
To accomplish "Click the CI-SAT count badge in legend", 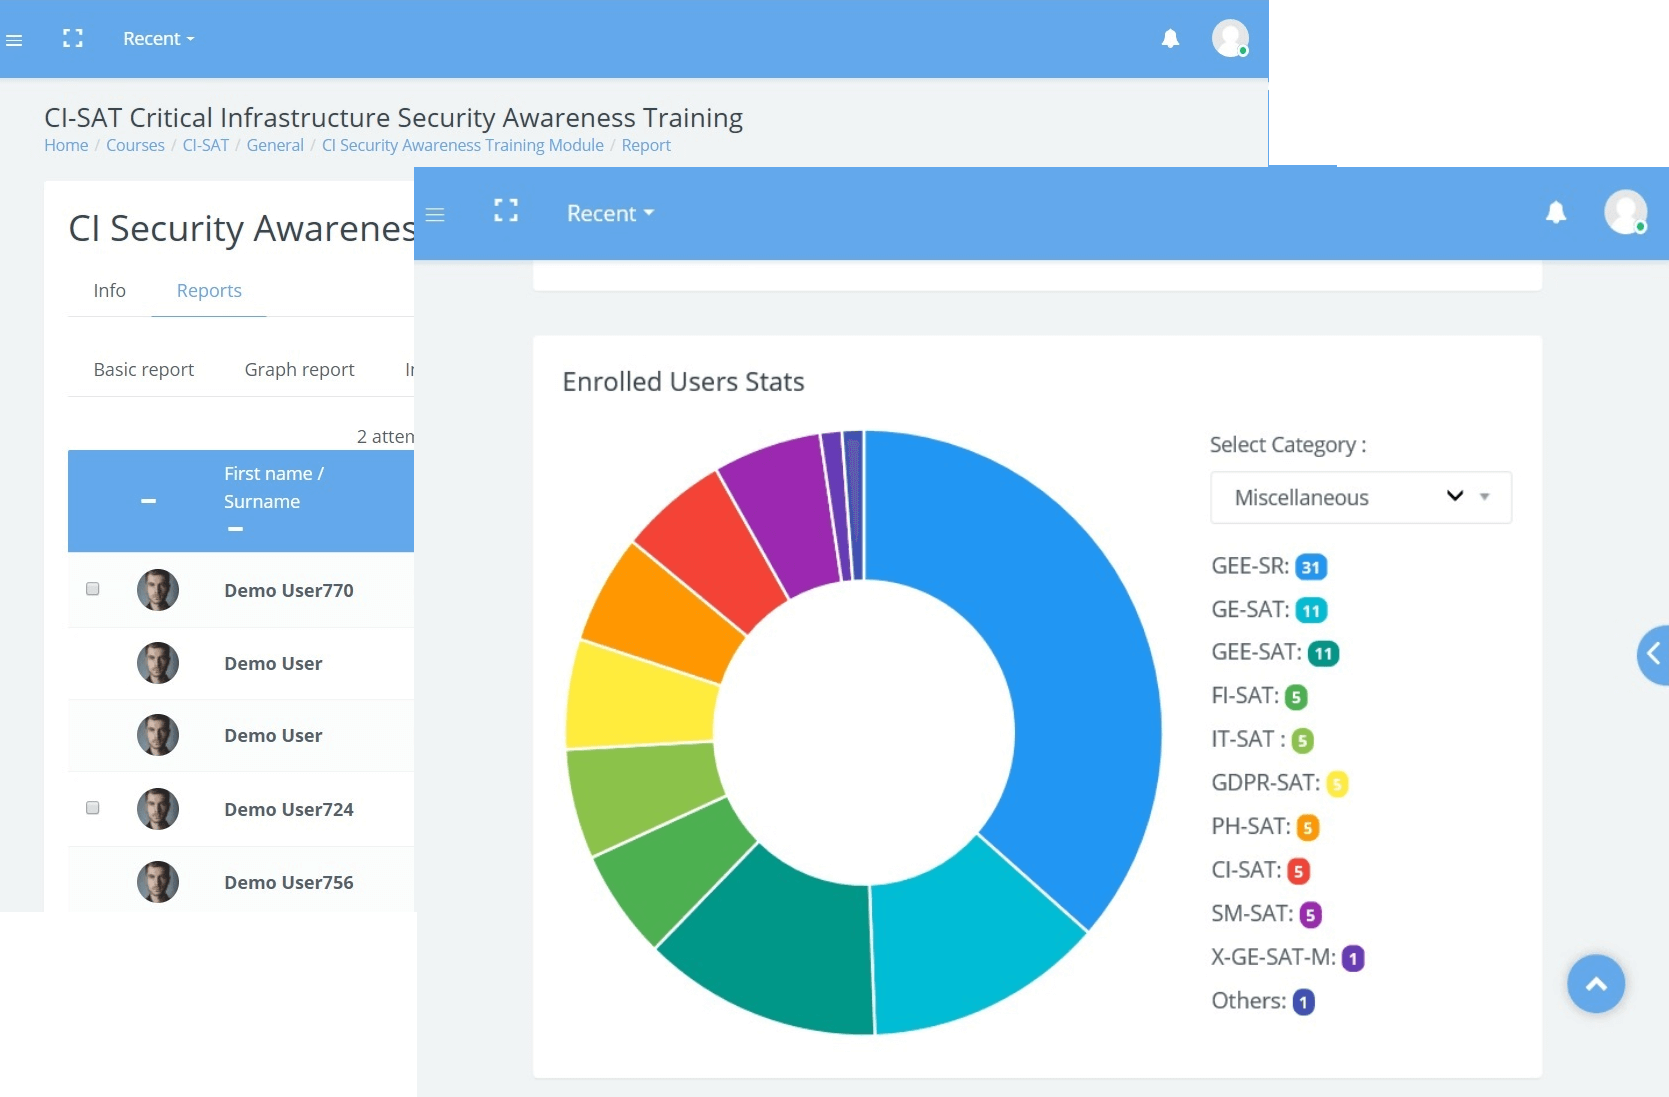I will point(1299,871).
